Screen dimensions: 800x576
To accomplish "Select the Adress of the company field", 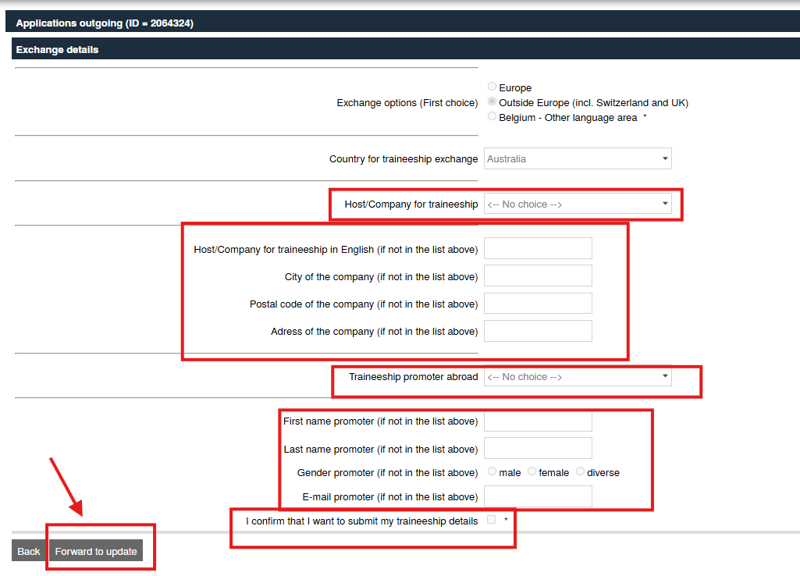I will click(x=538, y=331).
